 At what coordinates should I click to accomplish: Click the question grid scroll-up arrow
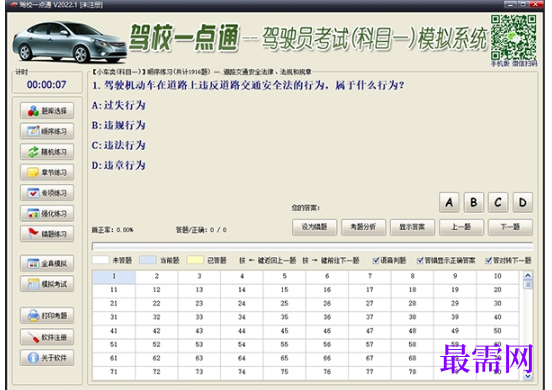(x=527, y=275)
